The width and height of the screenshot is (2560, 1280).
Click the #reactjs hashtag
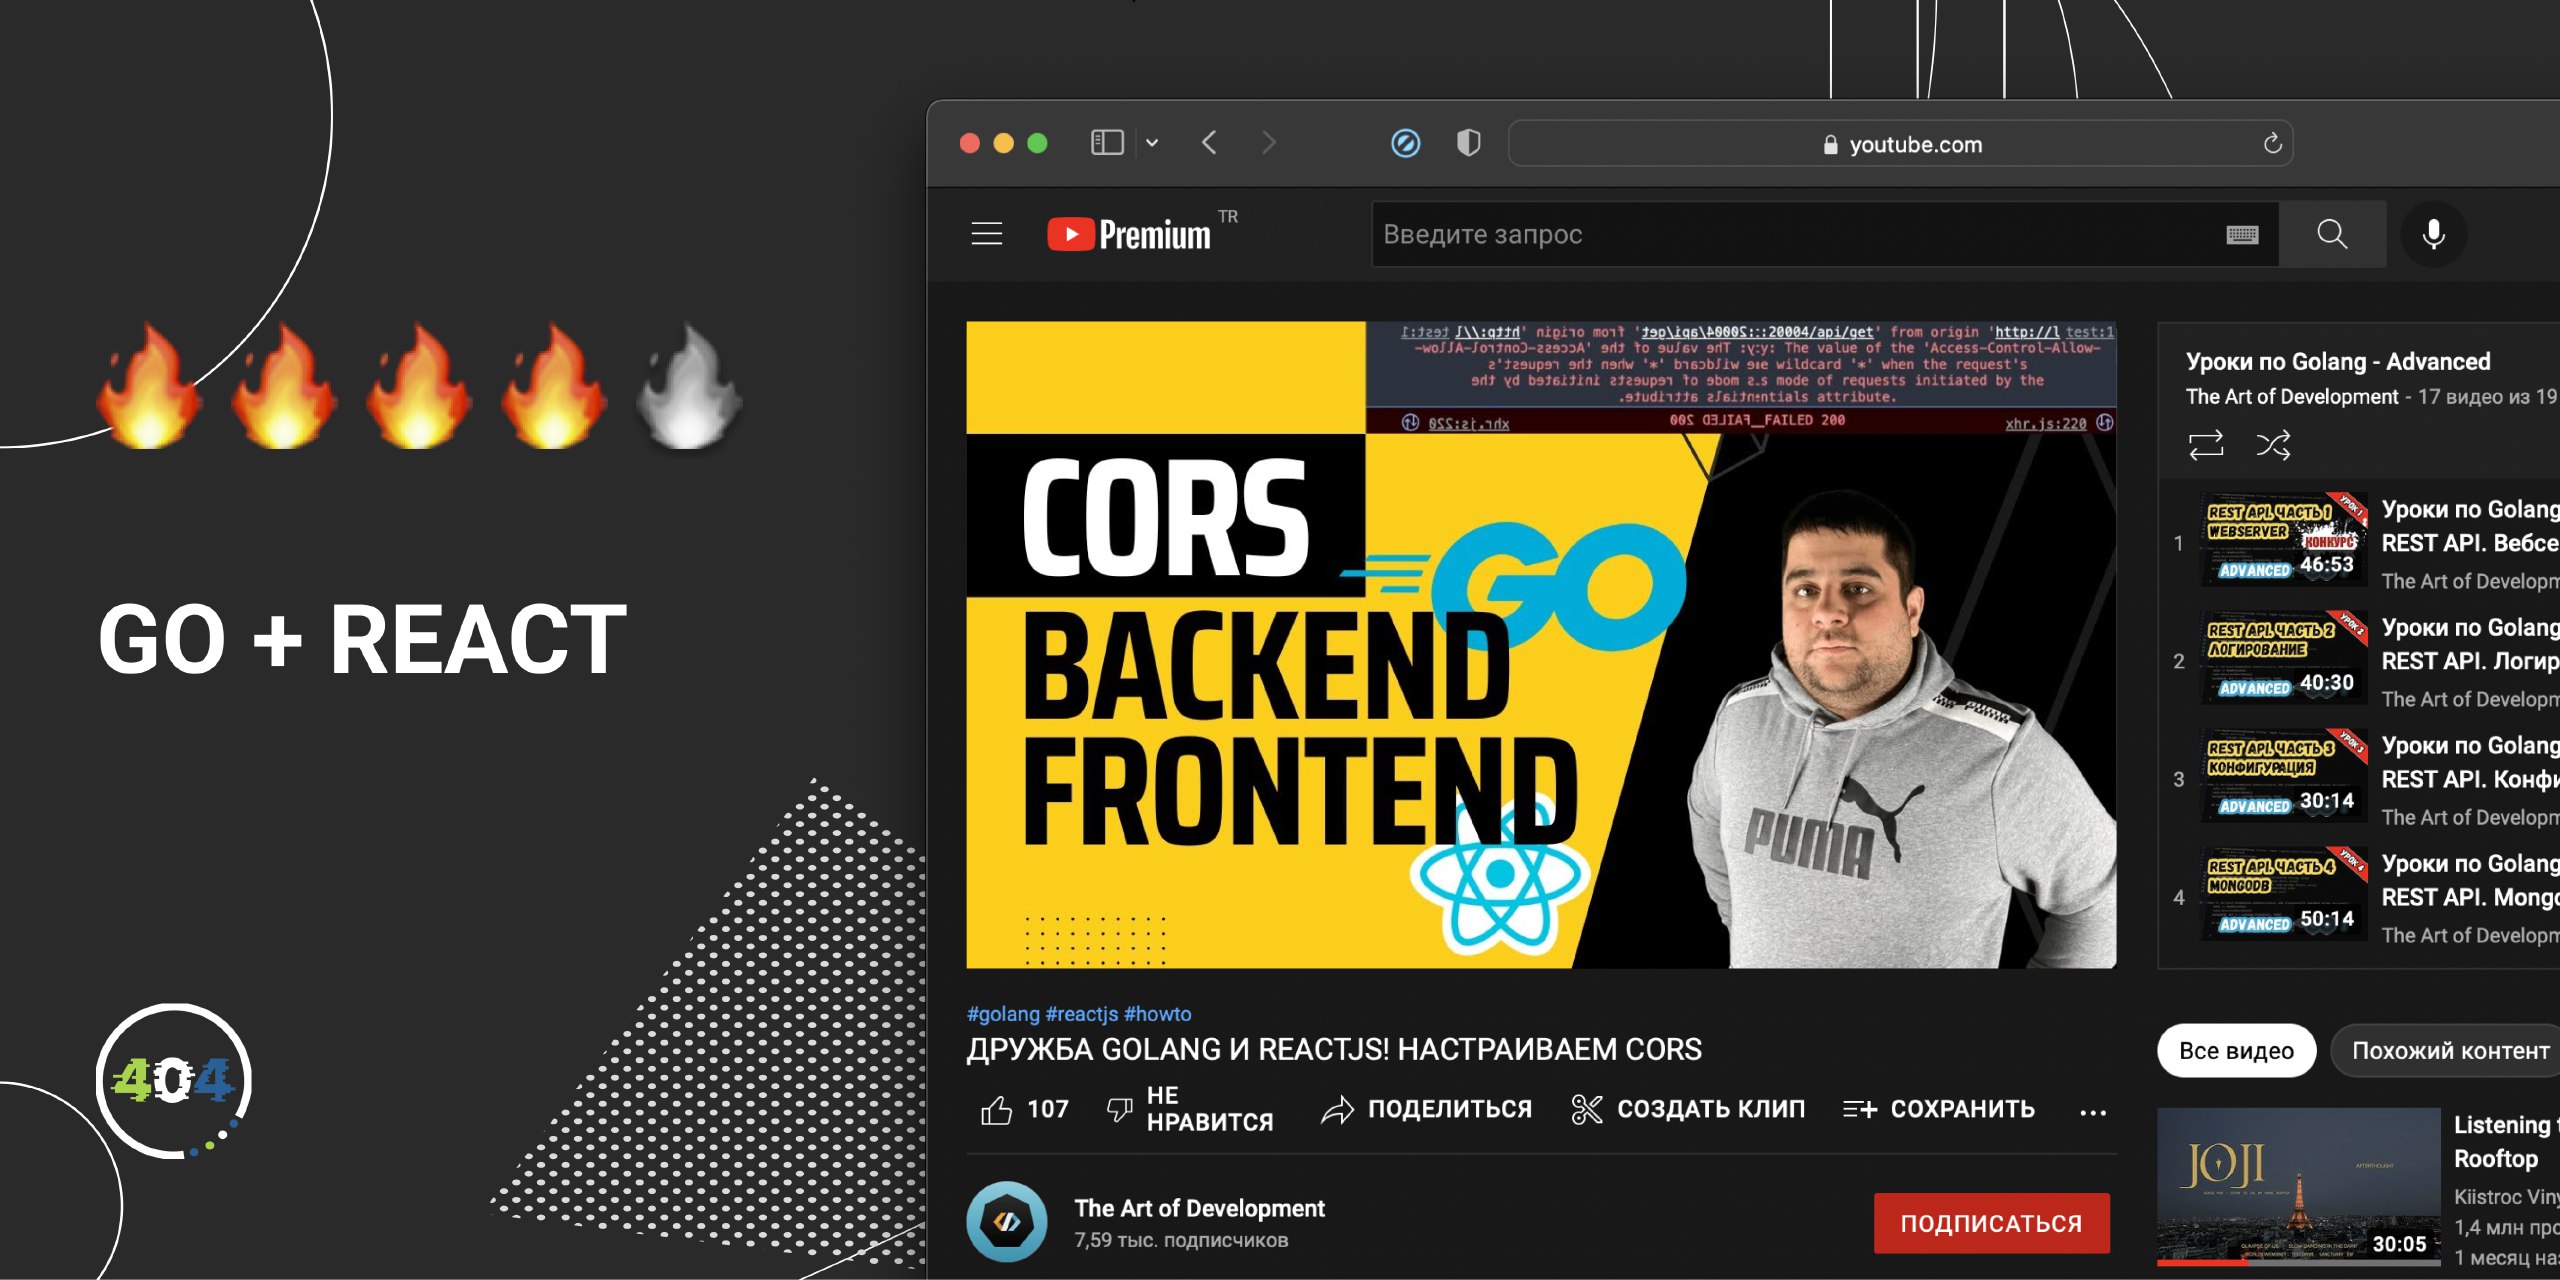(x=1081, y=1014)
